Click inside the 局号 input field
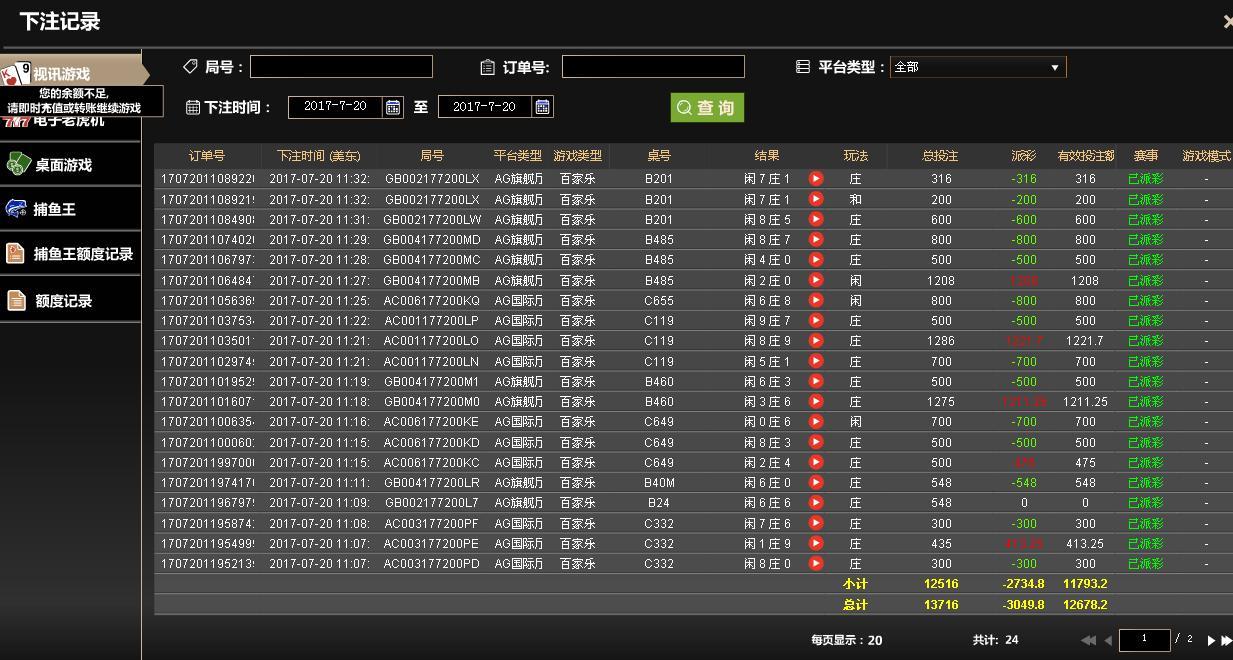Viewport: 1233px width, 660px height. click(x=340, y=66)
